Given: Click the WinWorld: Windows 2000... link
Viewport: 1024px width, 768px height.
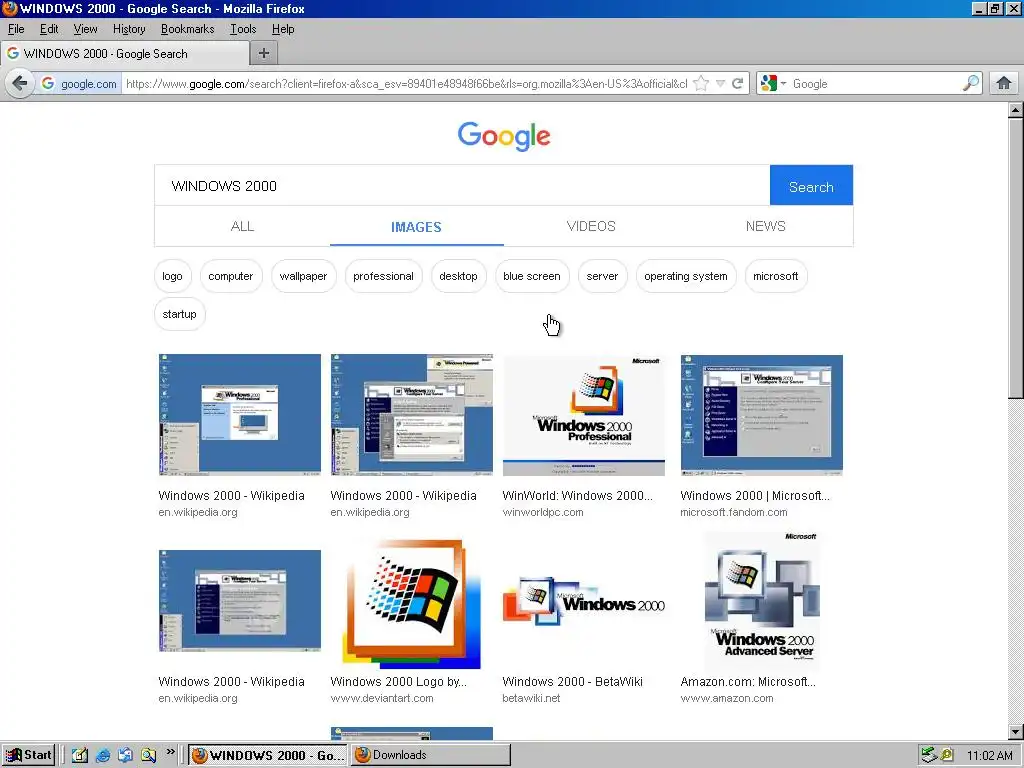Looking at the screenshot, I should (x=577, y=496).
